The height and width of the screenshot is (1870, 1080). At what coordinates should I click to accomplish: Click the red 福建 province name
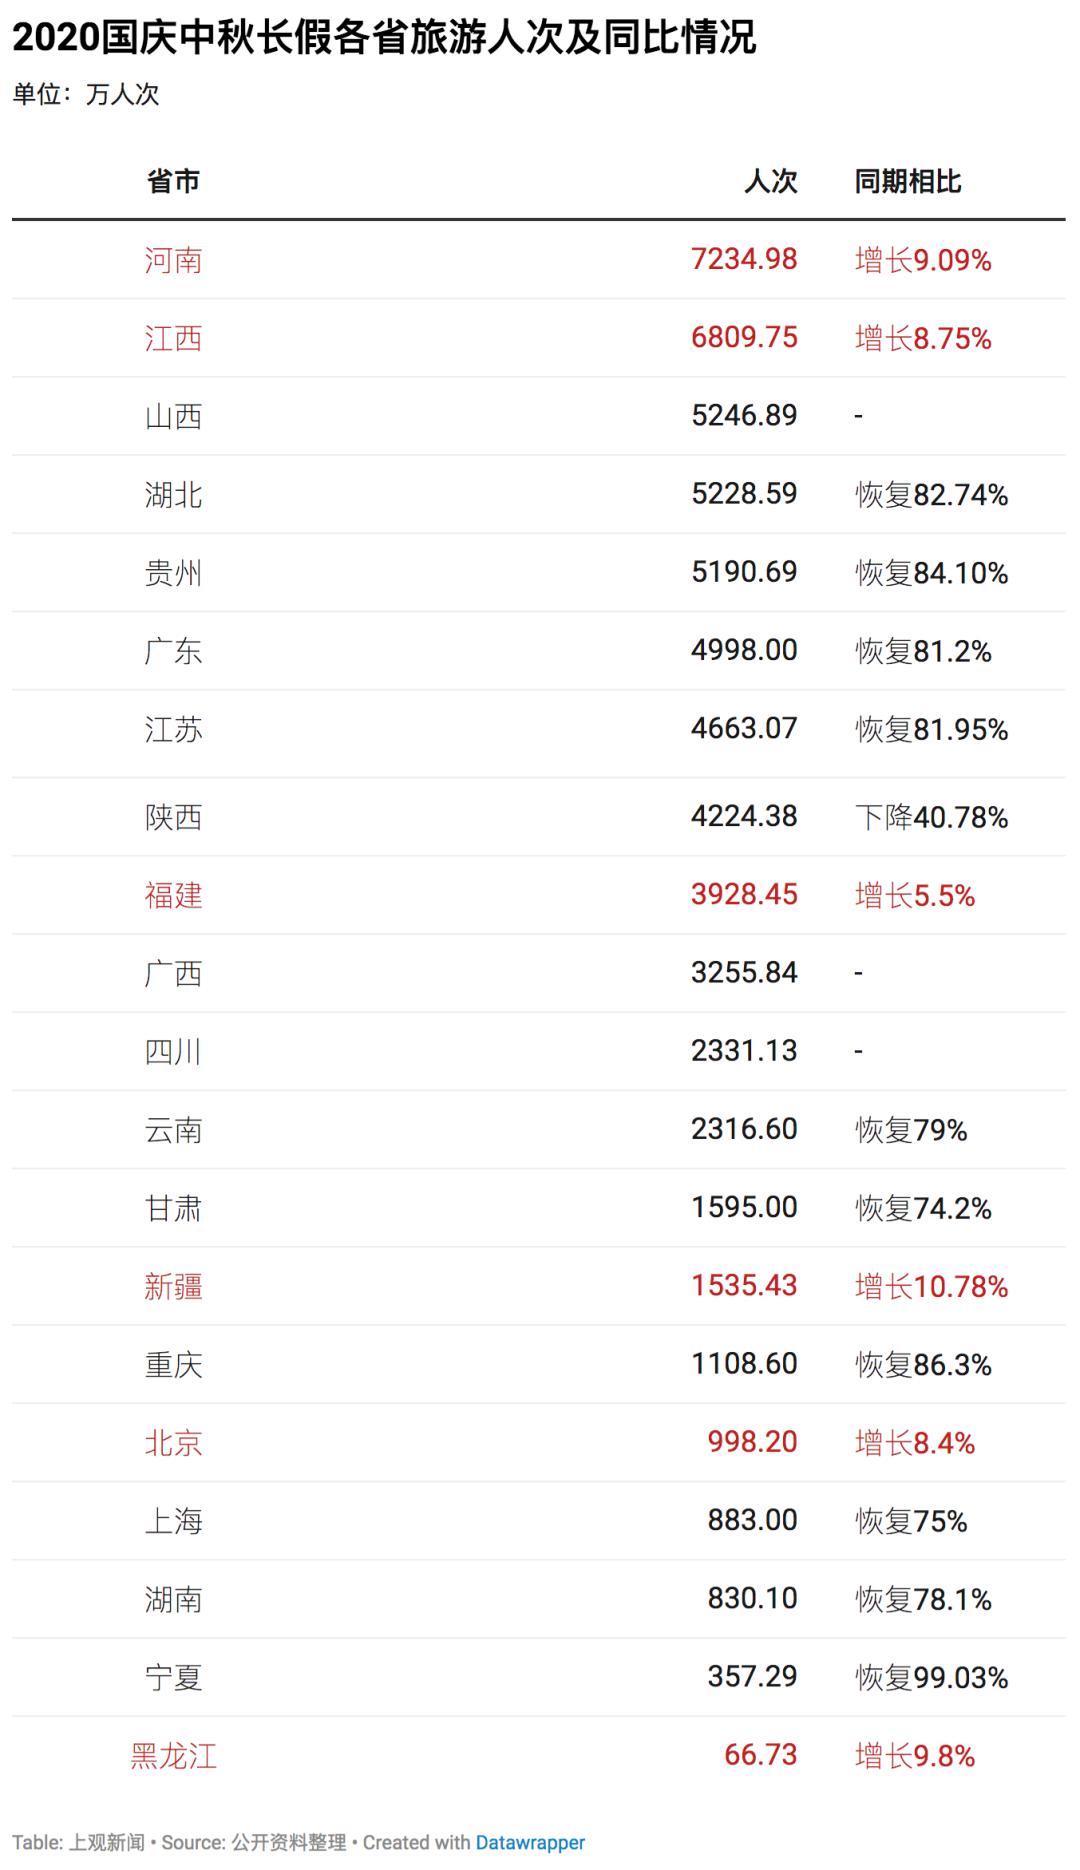click(x=173, y=894)
